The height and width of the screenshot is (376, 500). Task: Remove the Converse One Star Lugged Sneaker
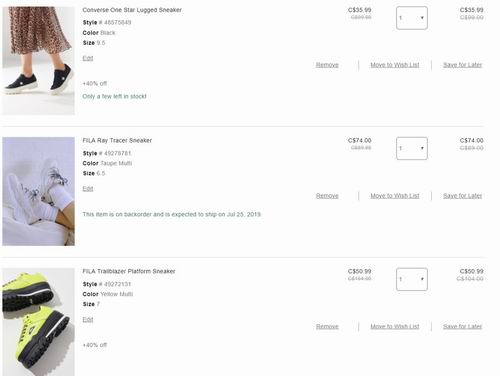327,65
